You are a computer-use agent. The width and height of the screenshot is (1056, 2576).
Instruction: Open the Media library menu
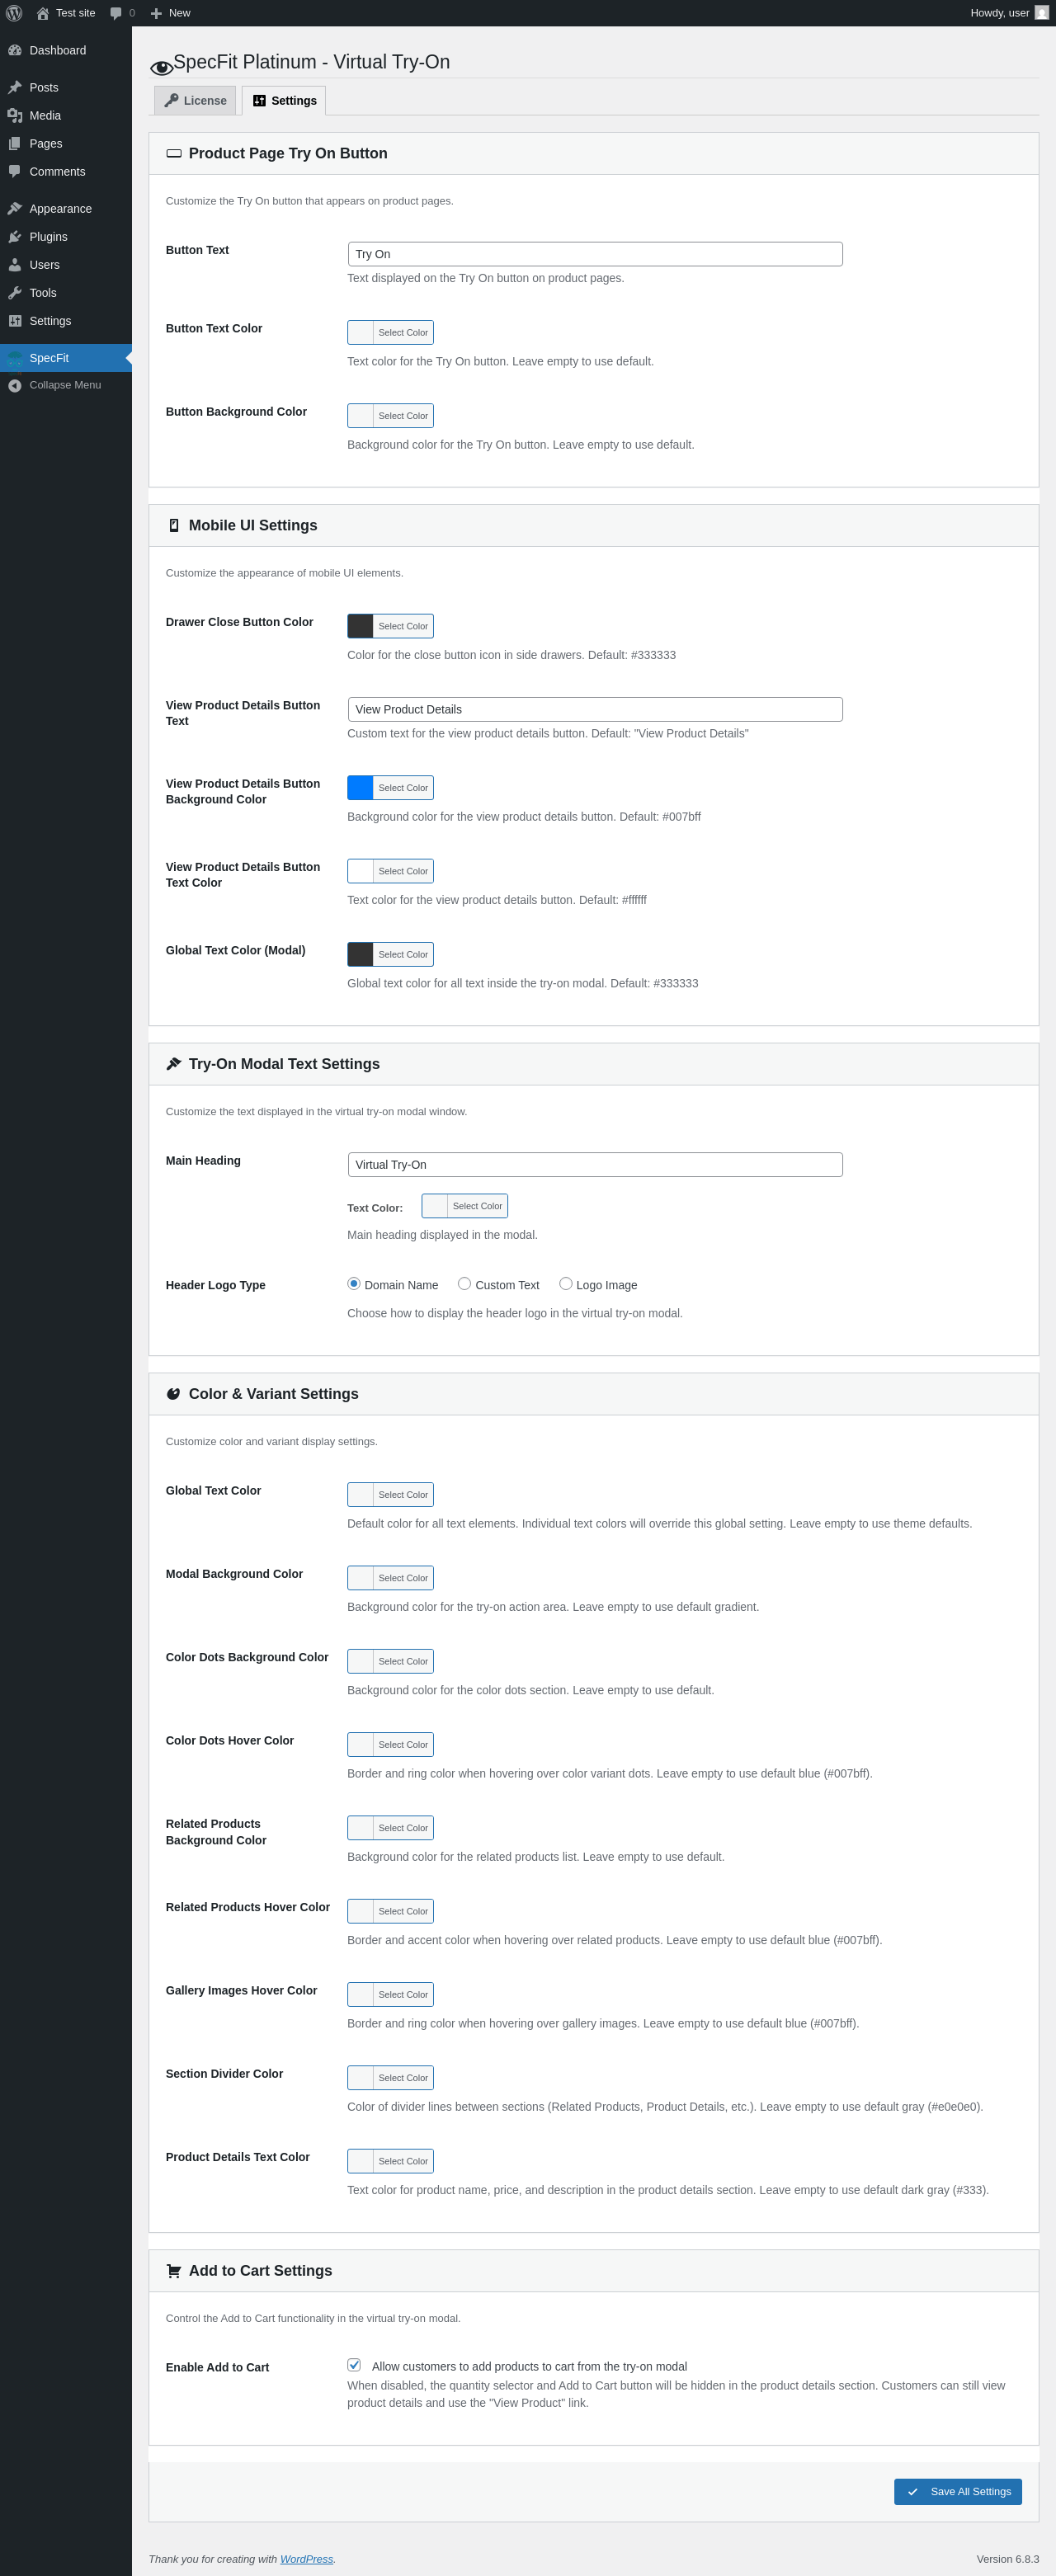click(45, 116)
